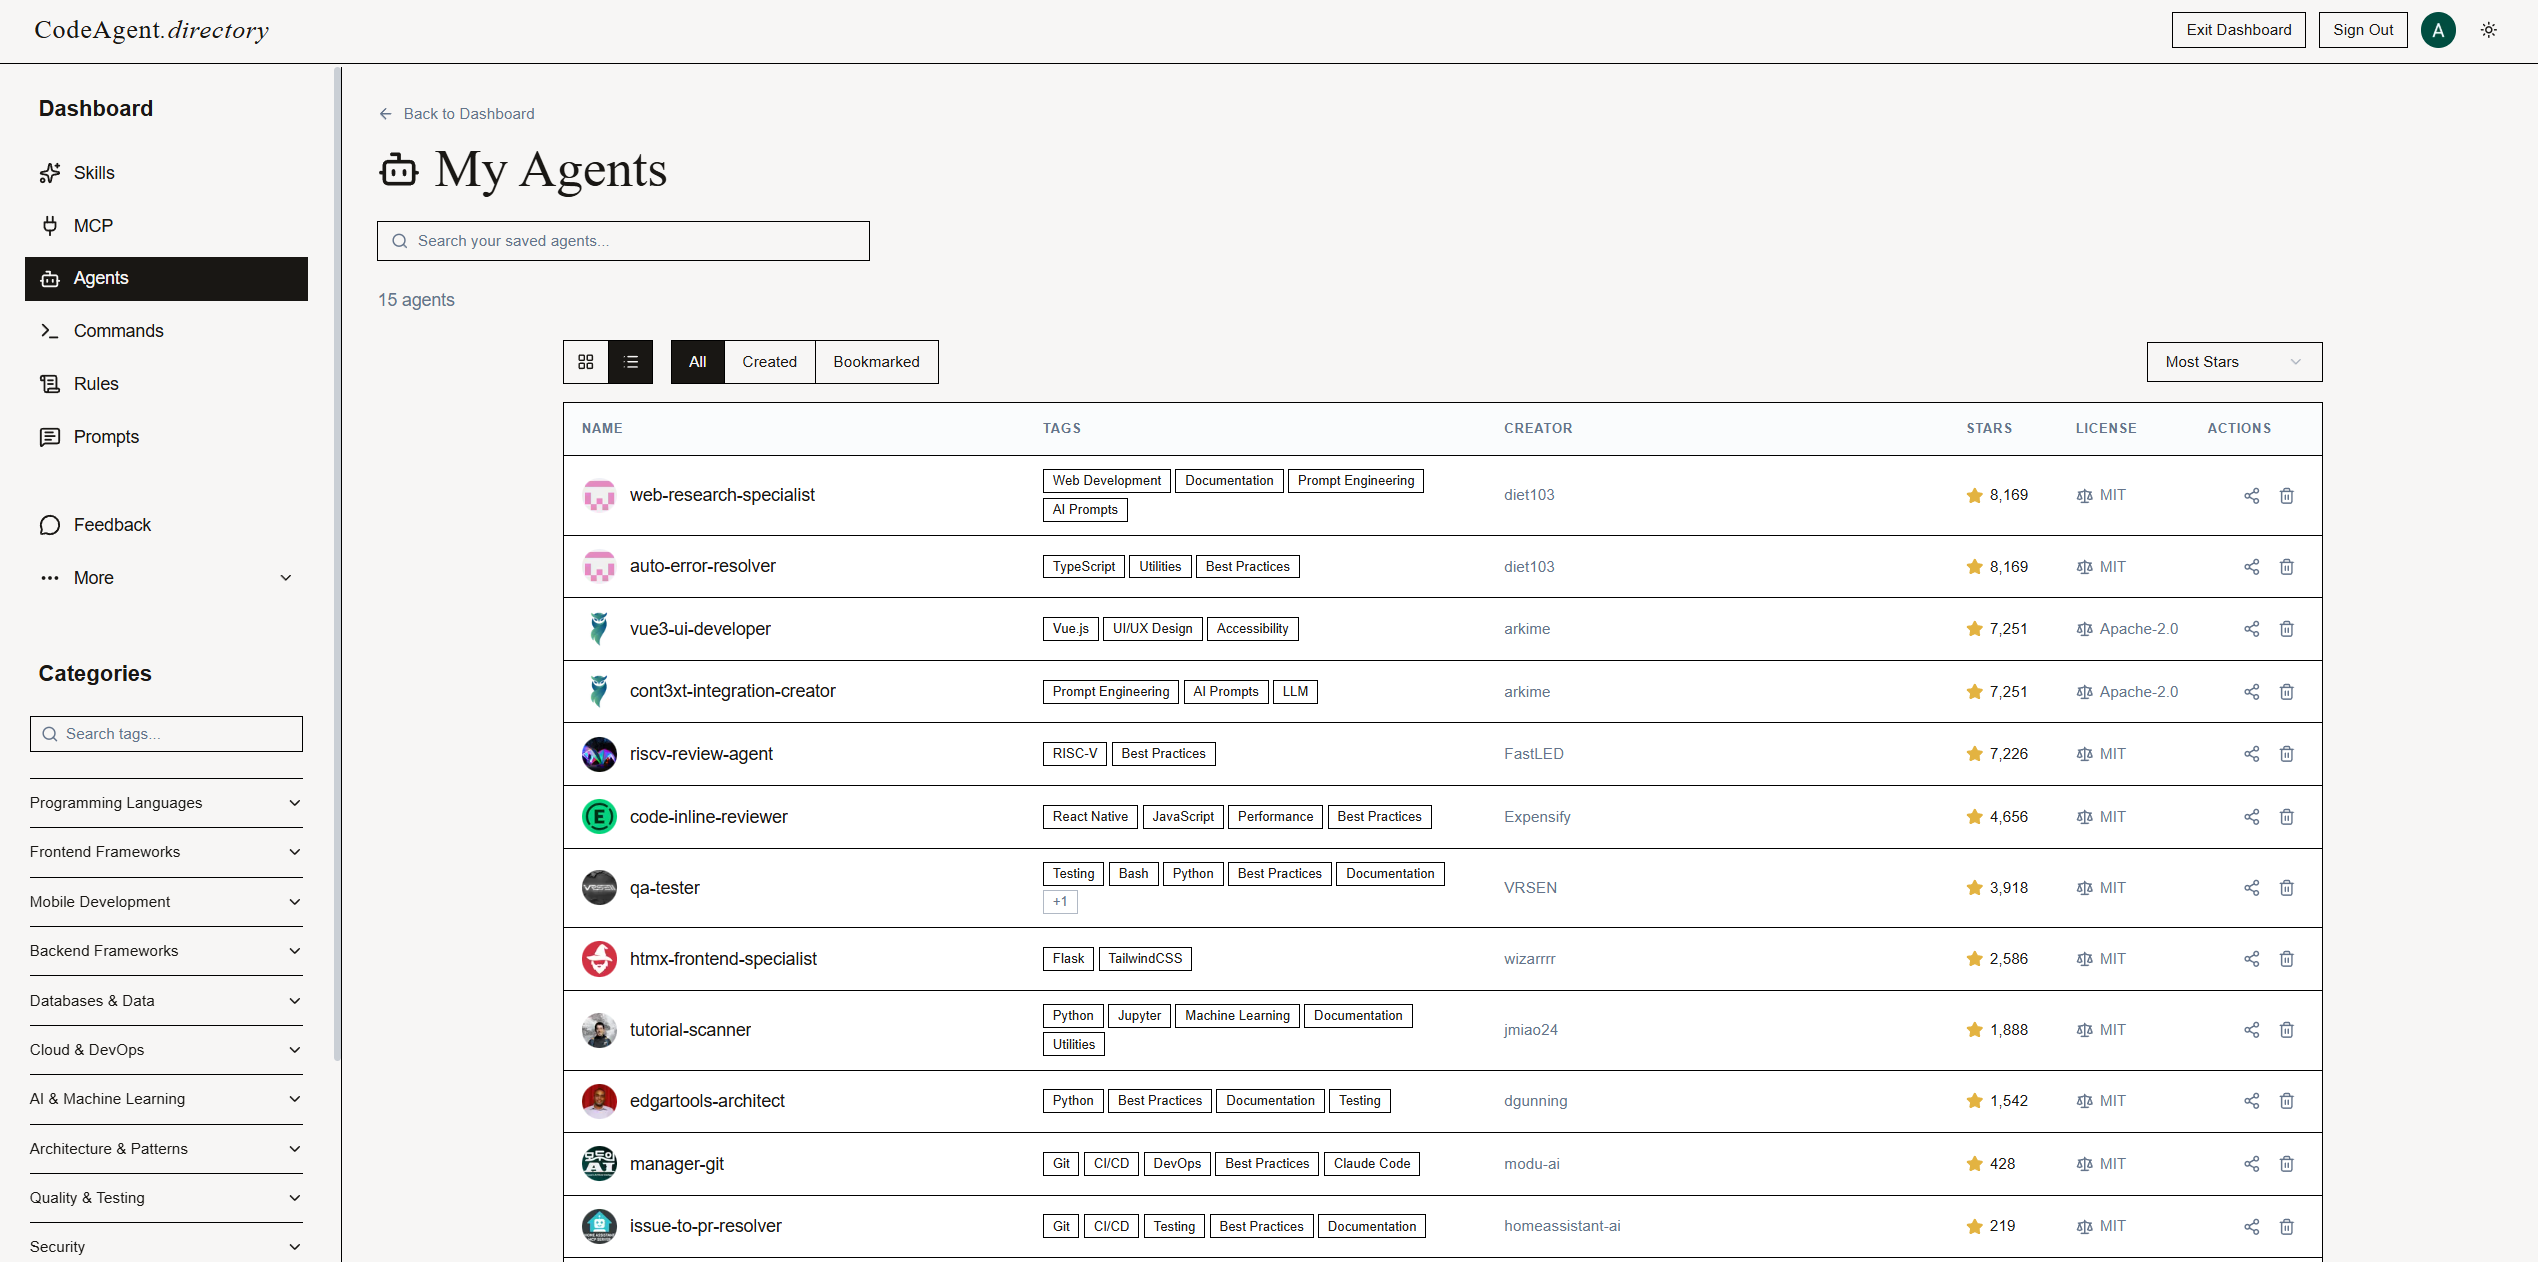Switch to list view layout
Image resolution: width=2538 pixels, height=1262 pixels.
click(x=631, y=361)
